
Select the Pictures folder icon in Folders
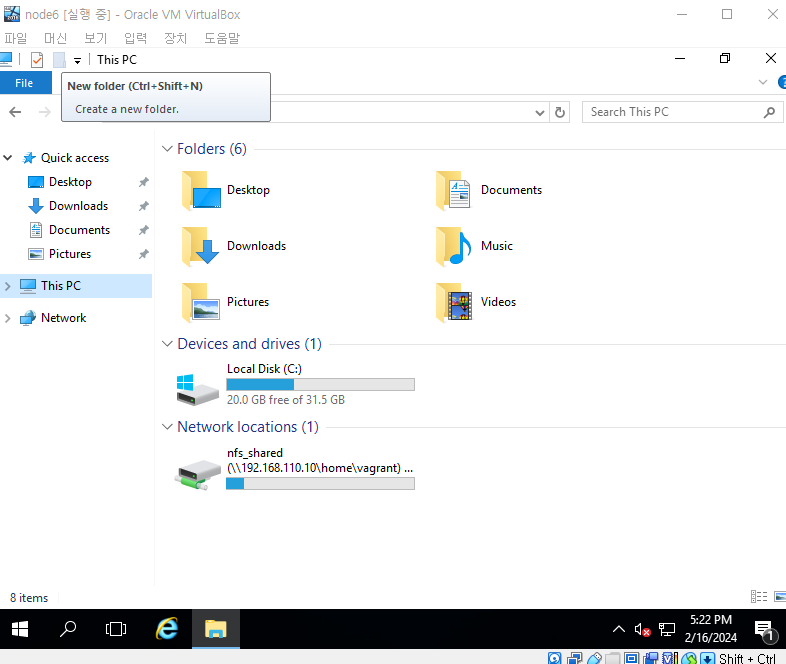(x=201, y=302)
